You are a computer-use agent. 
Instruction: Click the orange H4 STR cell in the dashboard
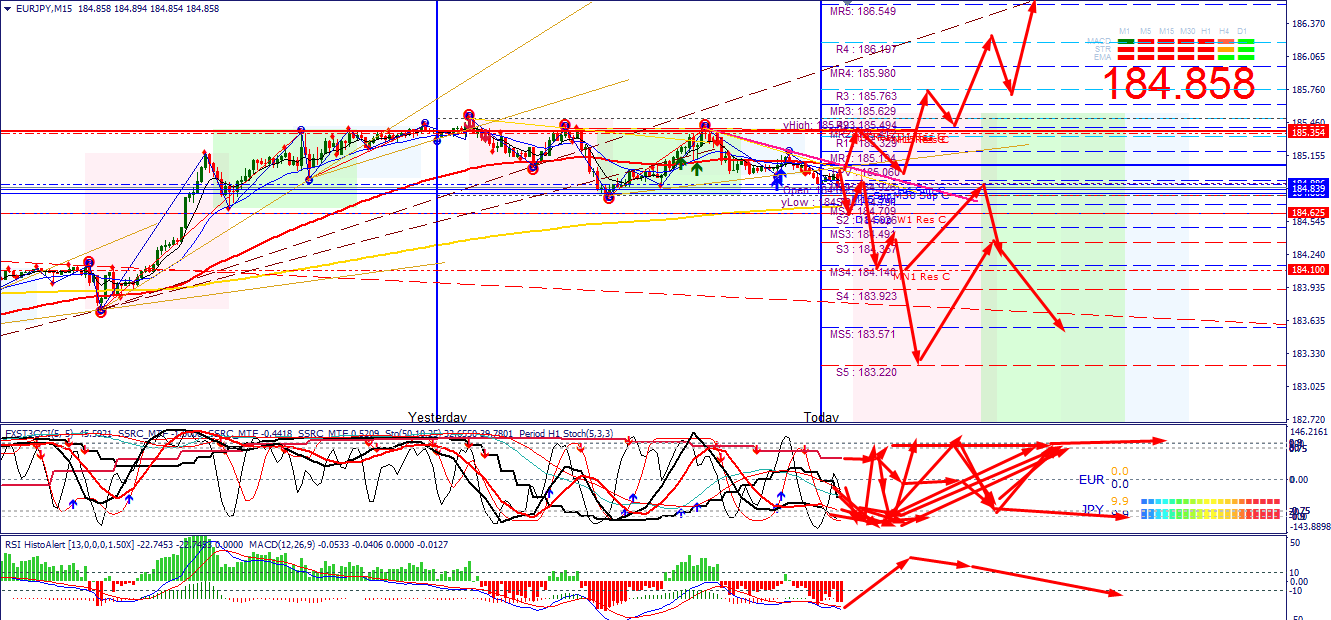[1225, 49]
